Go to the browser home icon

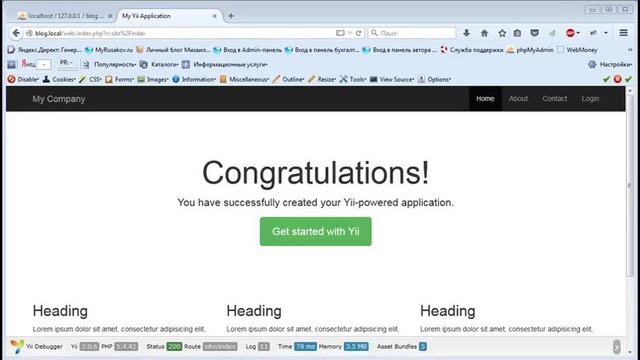484,33
